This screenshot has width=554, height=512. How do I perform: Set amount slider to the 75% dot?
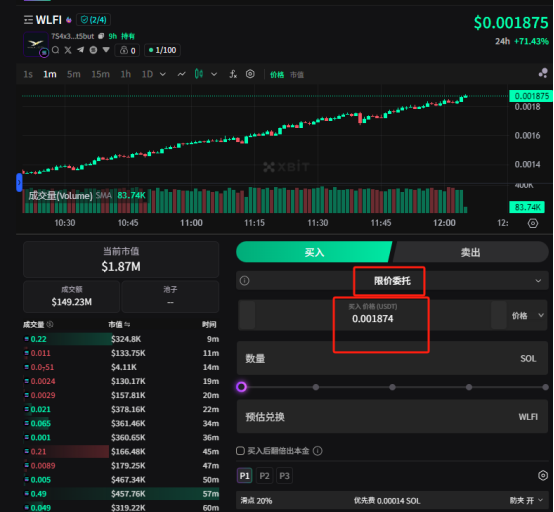point(469,387)
